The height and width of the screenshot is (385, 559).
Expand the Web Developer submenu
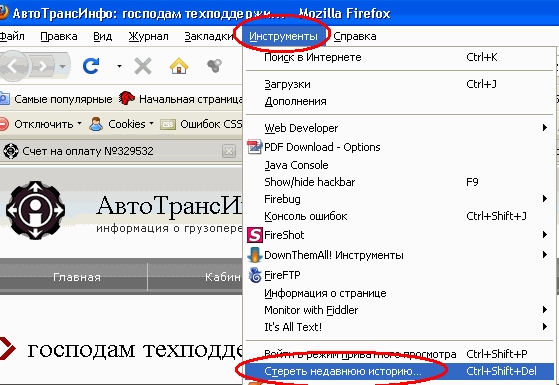(x=400, y=128)
